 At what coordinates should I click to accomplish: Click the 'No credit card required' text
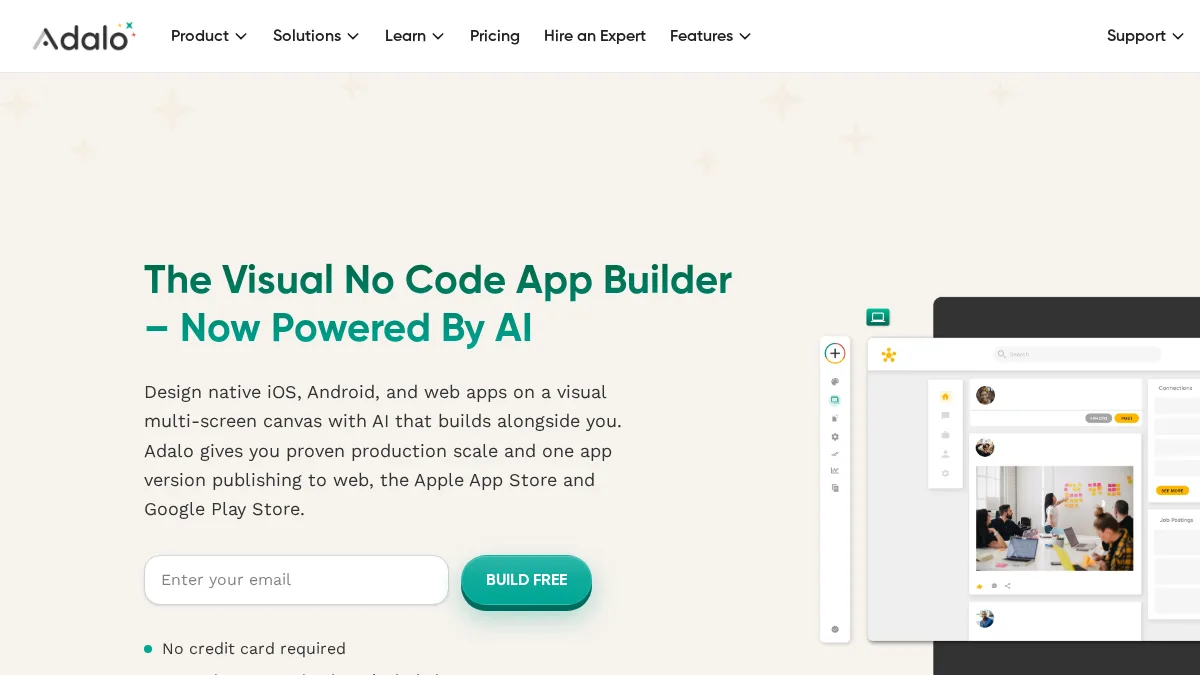(x=254, y=649)
